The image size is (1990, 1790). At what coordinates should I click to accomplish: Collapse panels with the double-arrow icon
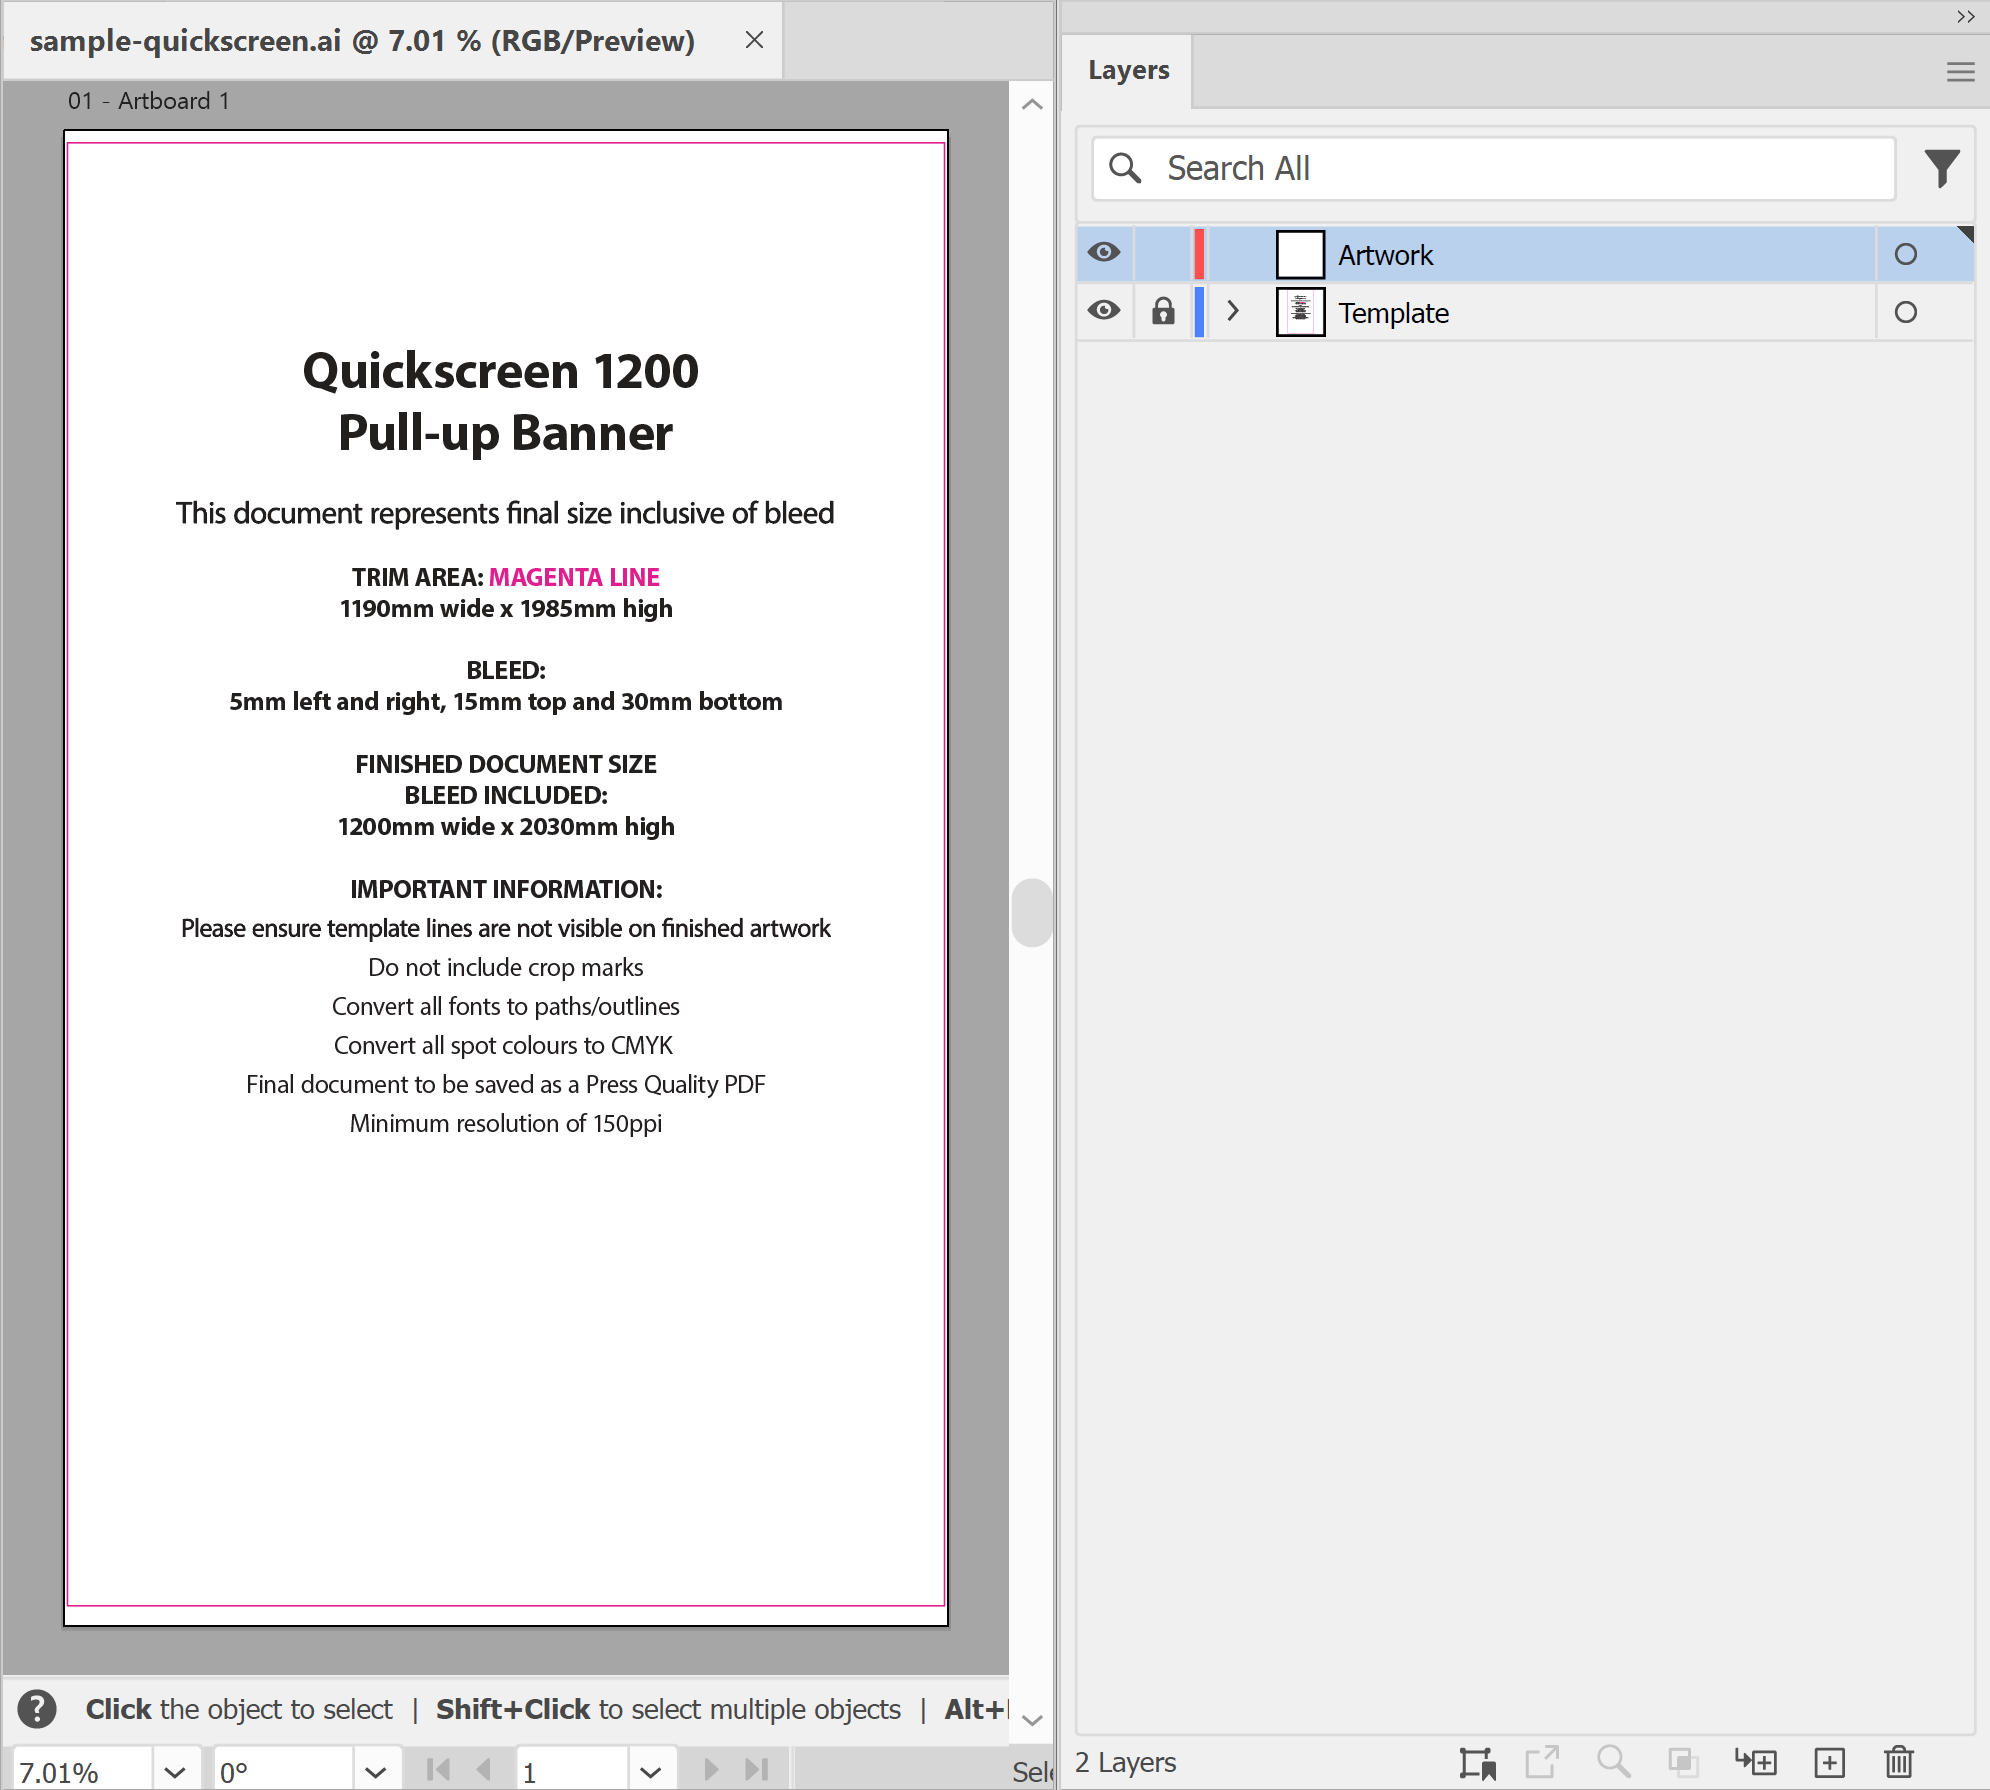click(1965, 16)
